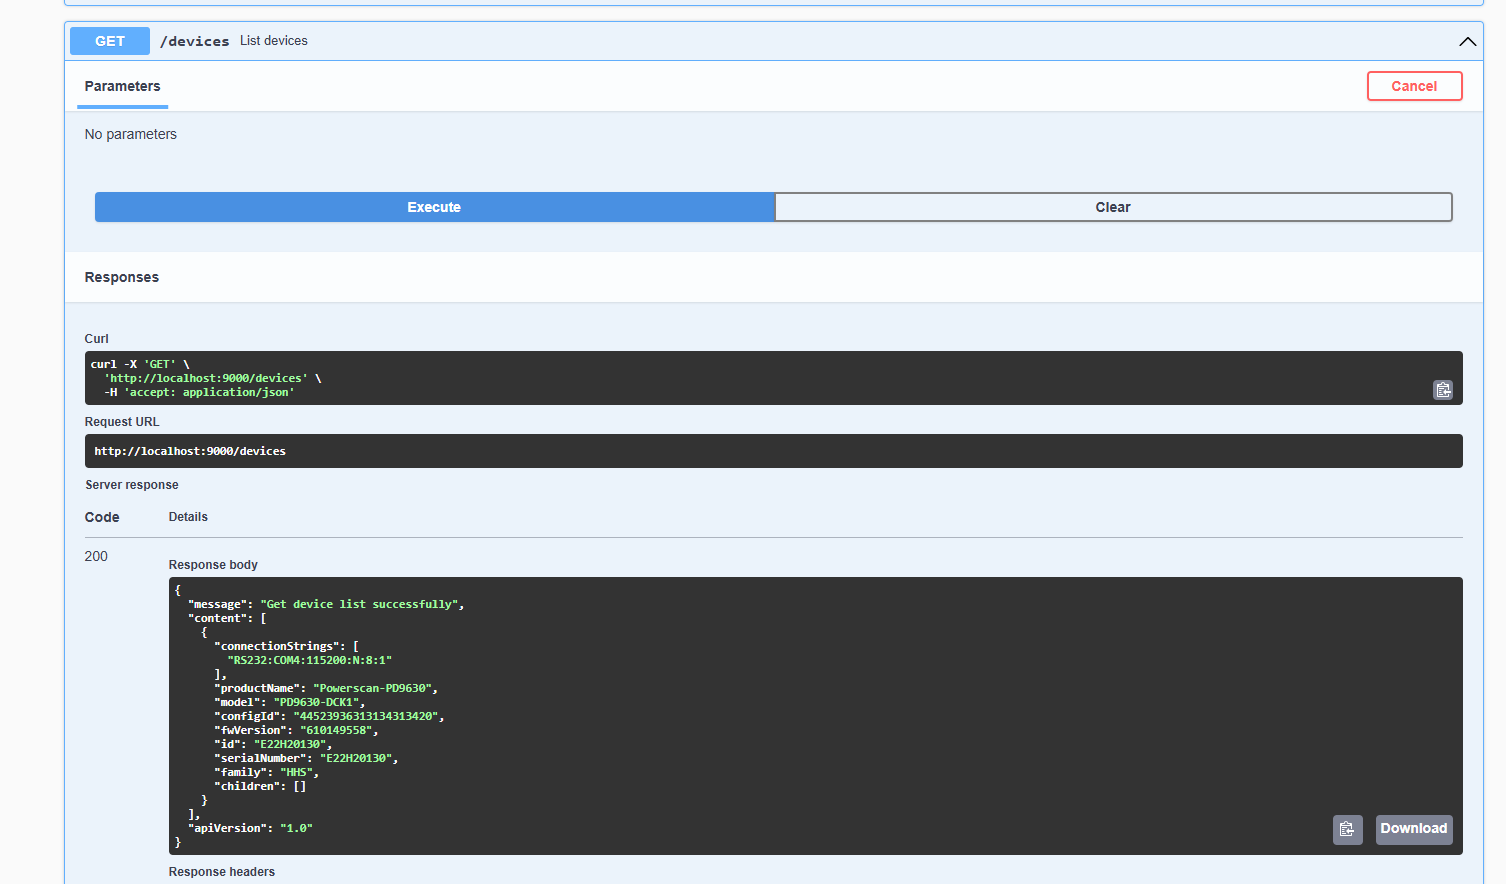Click the blue GET method badge
The height and width of the screenshot is (884, 1506).
pos(110,41)
